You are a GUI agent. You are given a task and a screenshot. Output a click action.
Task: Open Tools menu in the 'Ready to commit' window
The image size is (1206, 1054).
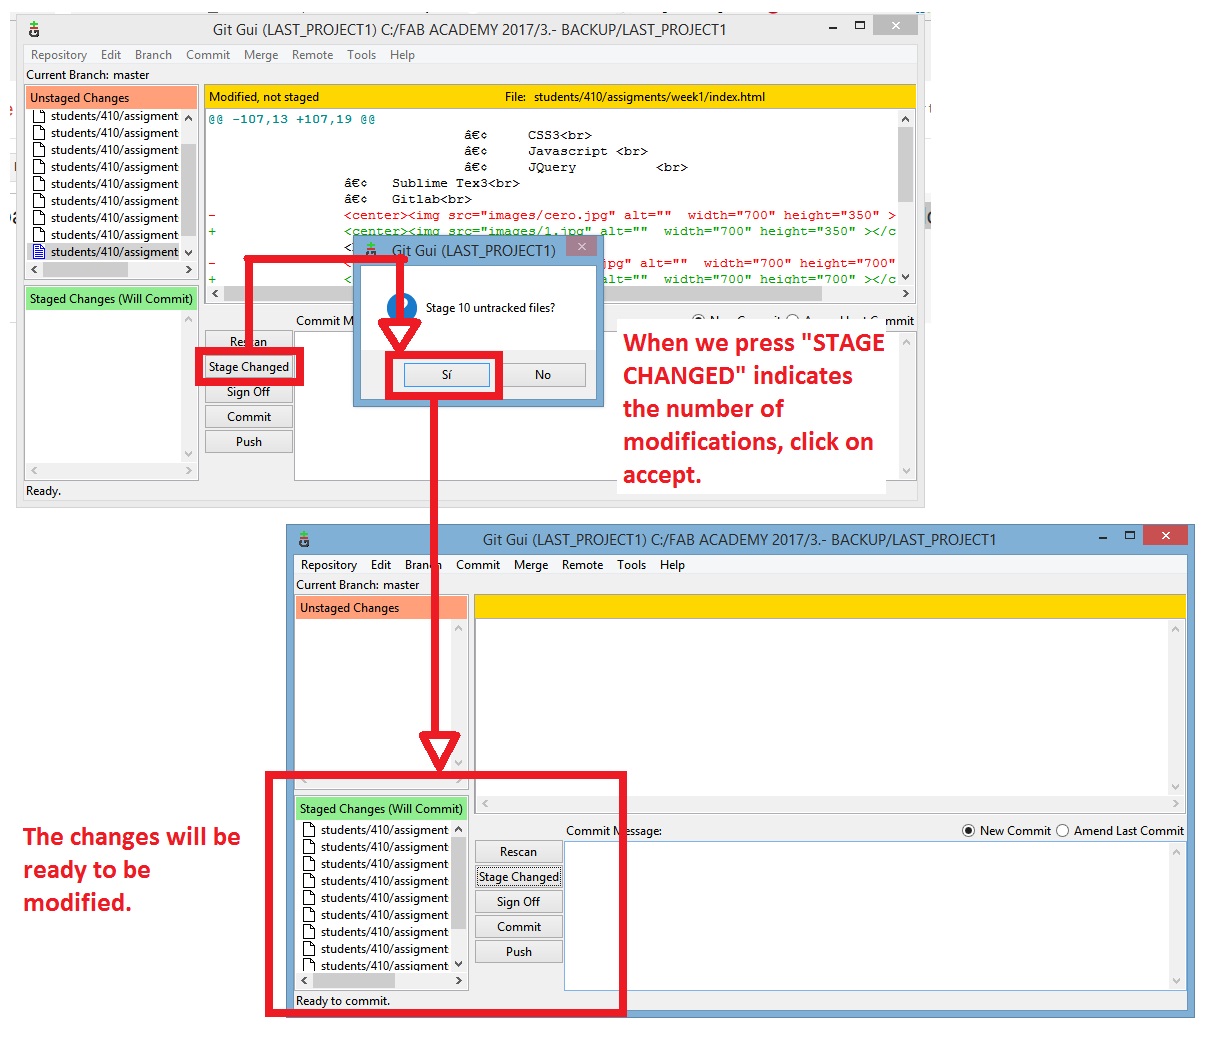click(632, 565)
